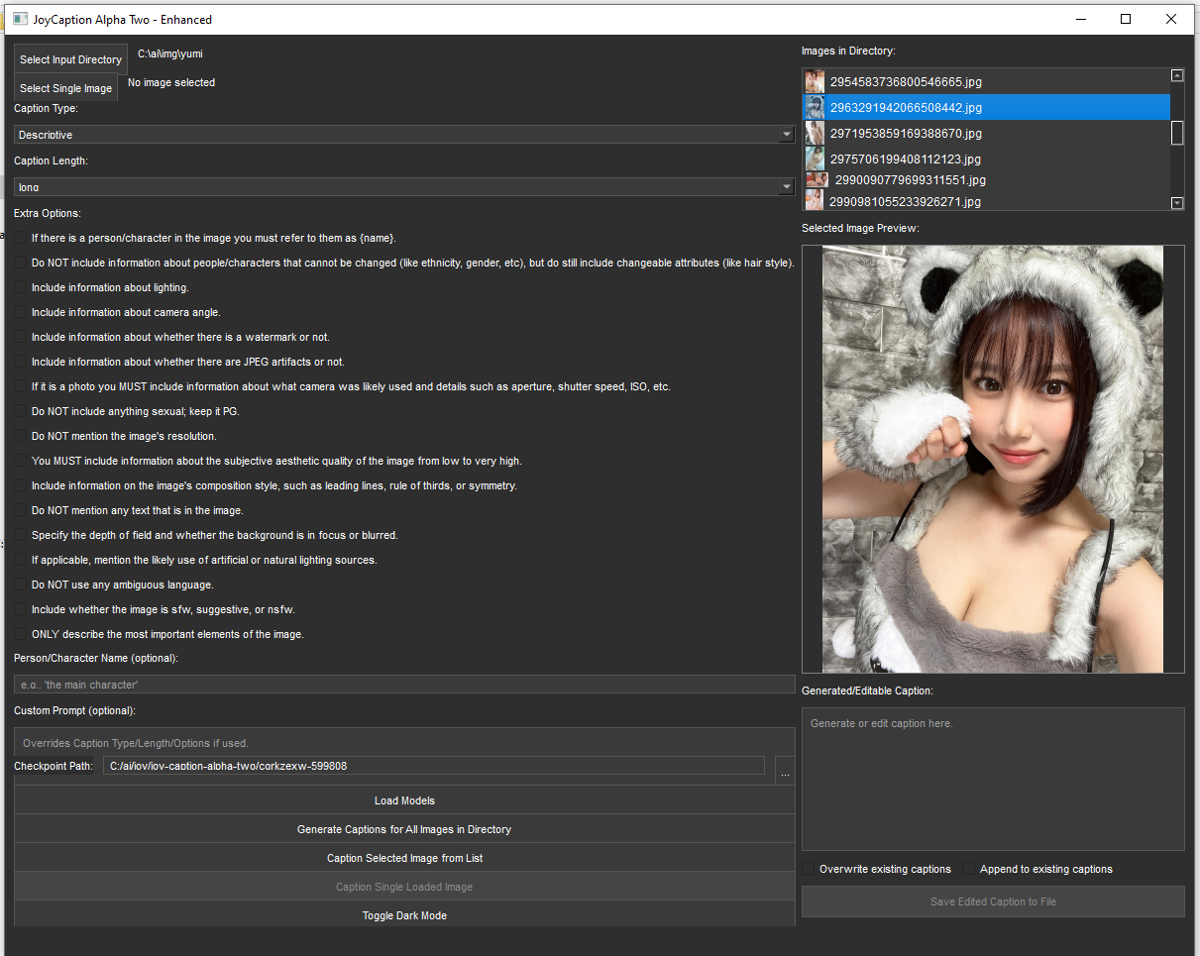Enable 'Include information about lighting'

click(x=19, y=287)
